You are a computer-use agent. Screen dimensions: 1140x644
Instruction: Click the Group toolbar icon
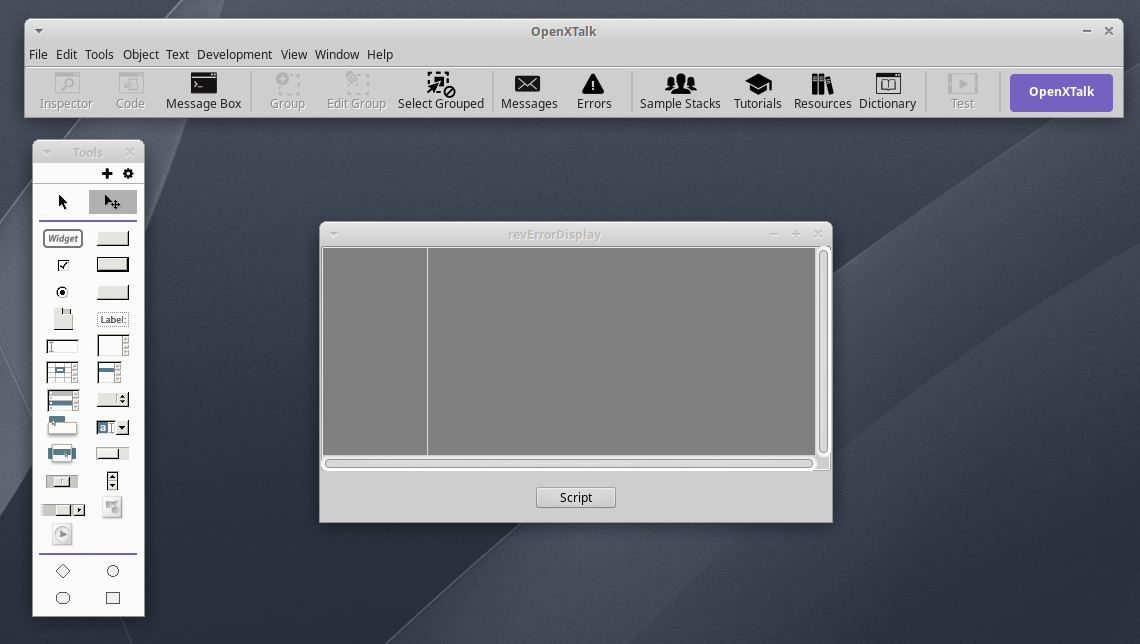point(288,92)
